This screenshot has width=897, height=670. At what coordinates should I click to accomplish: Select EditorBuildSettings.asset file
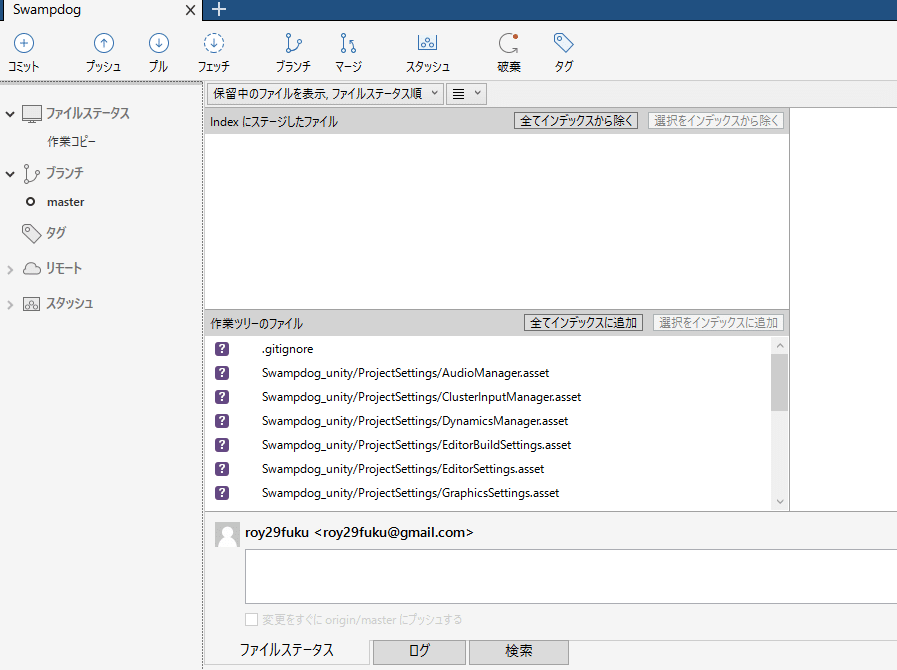pyautogui.click(x=487, y=445)
